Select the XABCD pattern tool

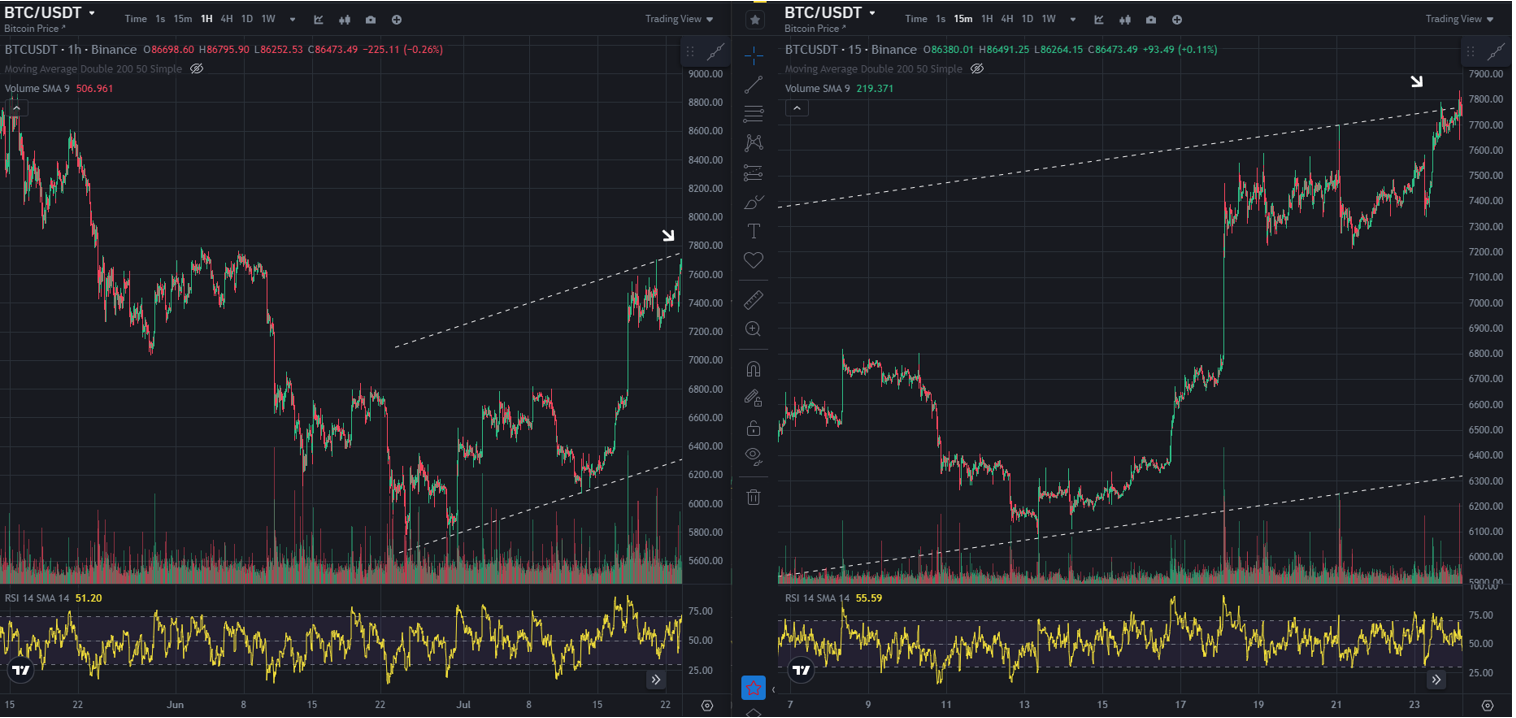(754, 143)
